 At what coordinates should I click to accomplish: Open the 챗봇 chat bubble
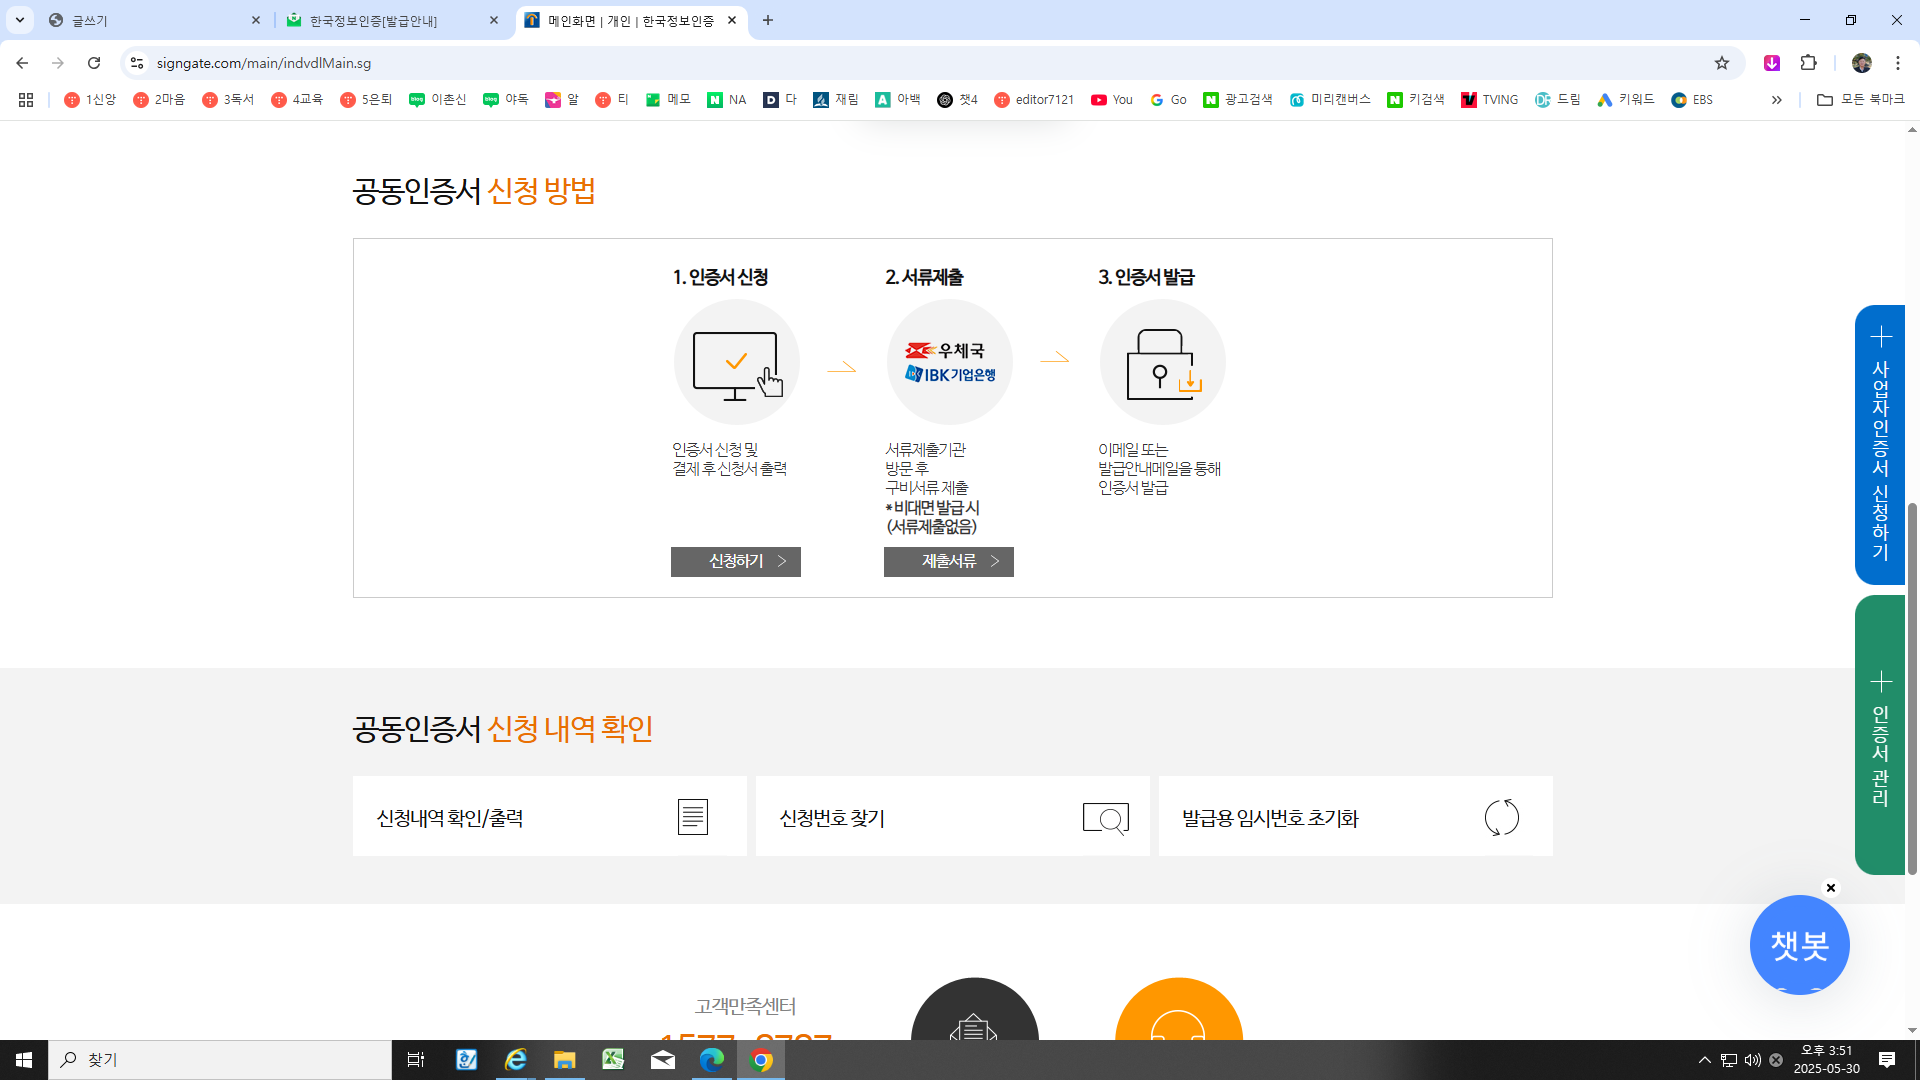pos(1799,945)
